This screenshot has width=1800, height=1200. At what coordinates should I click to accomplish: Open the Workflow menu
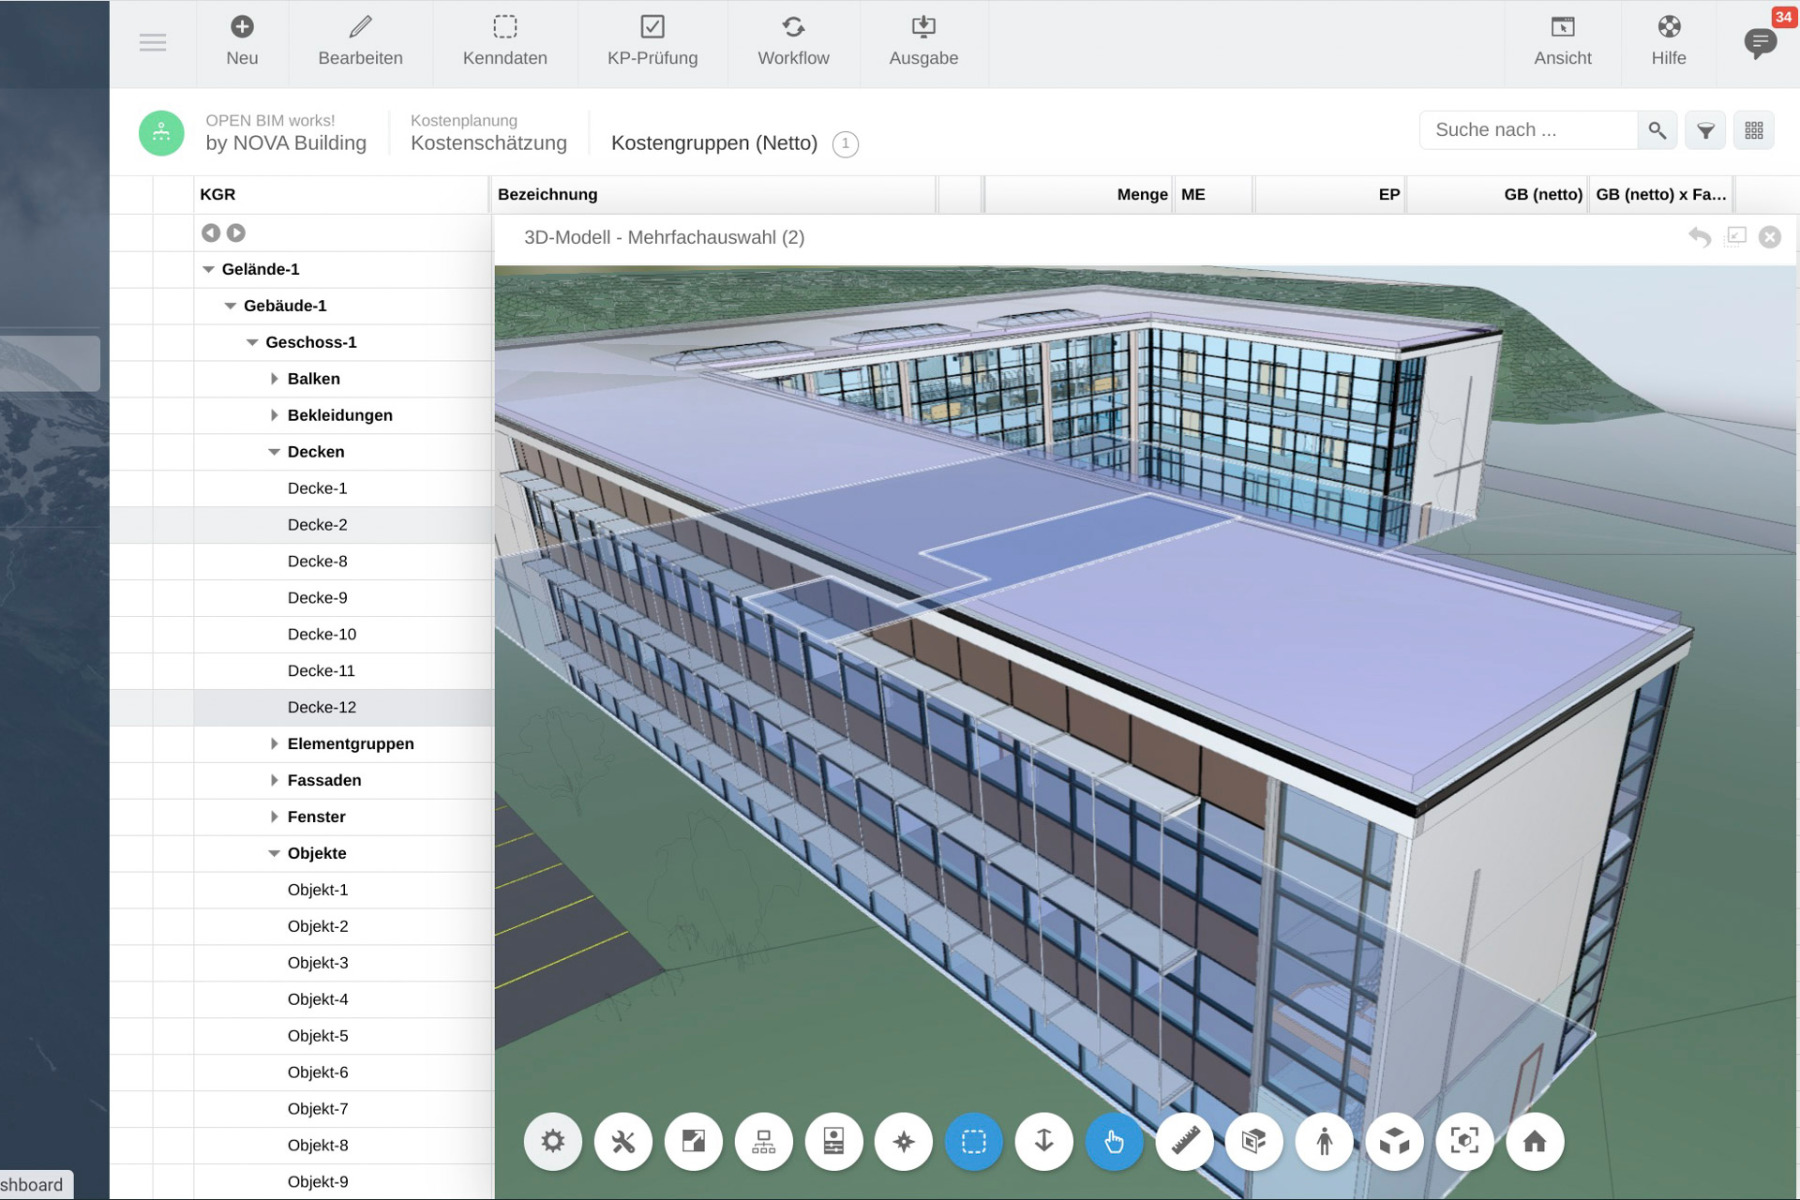point(793,42)
